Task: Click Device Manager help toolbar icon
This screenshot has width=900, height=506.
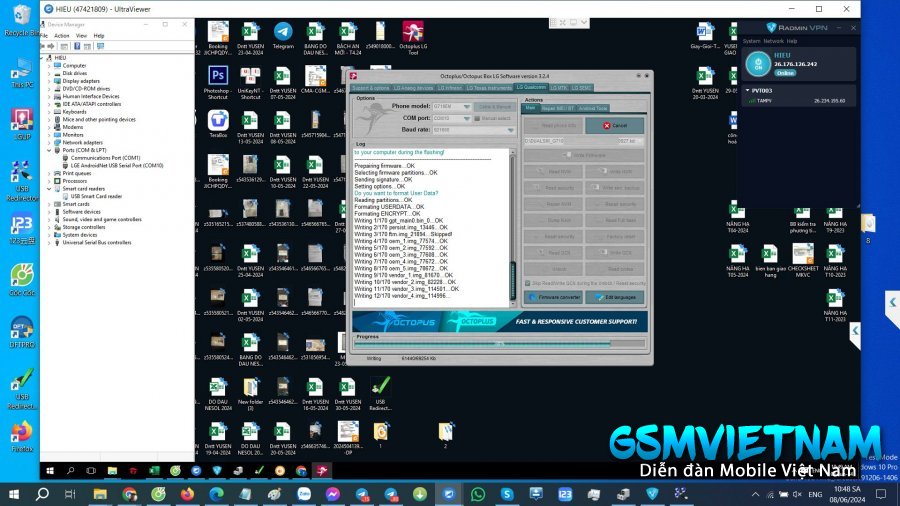Action: (x=77, y=46)
